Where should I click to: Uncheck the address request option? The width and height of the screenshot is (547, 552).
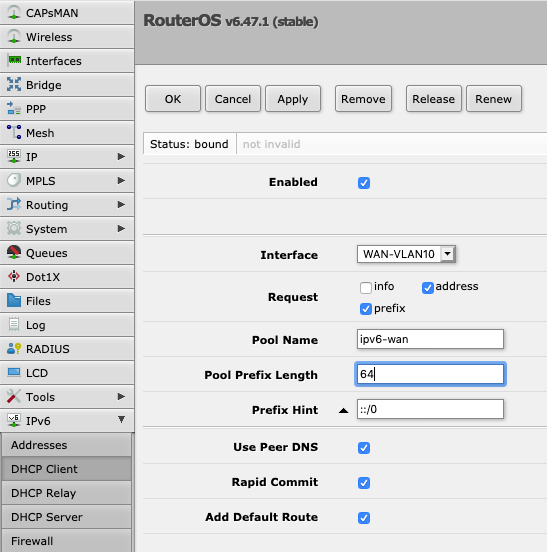pyautogui.click(x=428, y=287)
